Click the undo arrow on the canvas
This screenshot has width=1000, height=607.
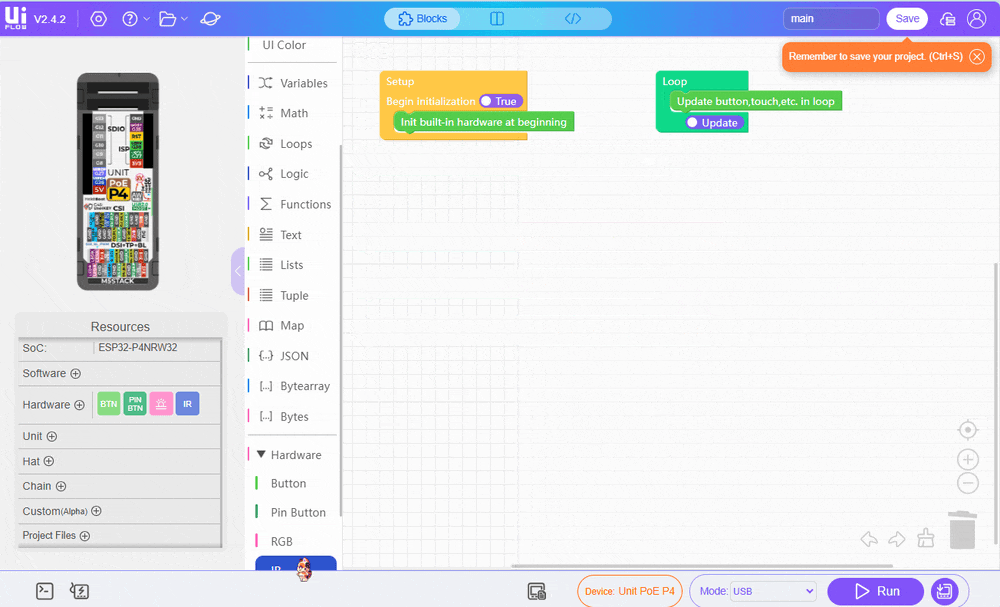[869, 539]
